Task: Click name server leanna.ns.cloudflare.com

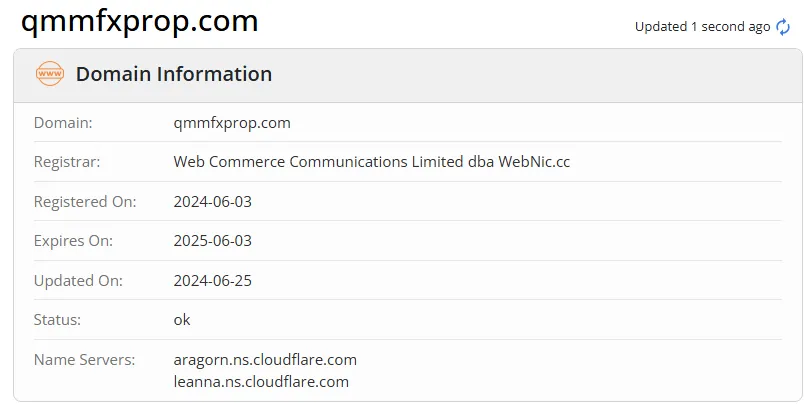Action: [261, 381]
